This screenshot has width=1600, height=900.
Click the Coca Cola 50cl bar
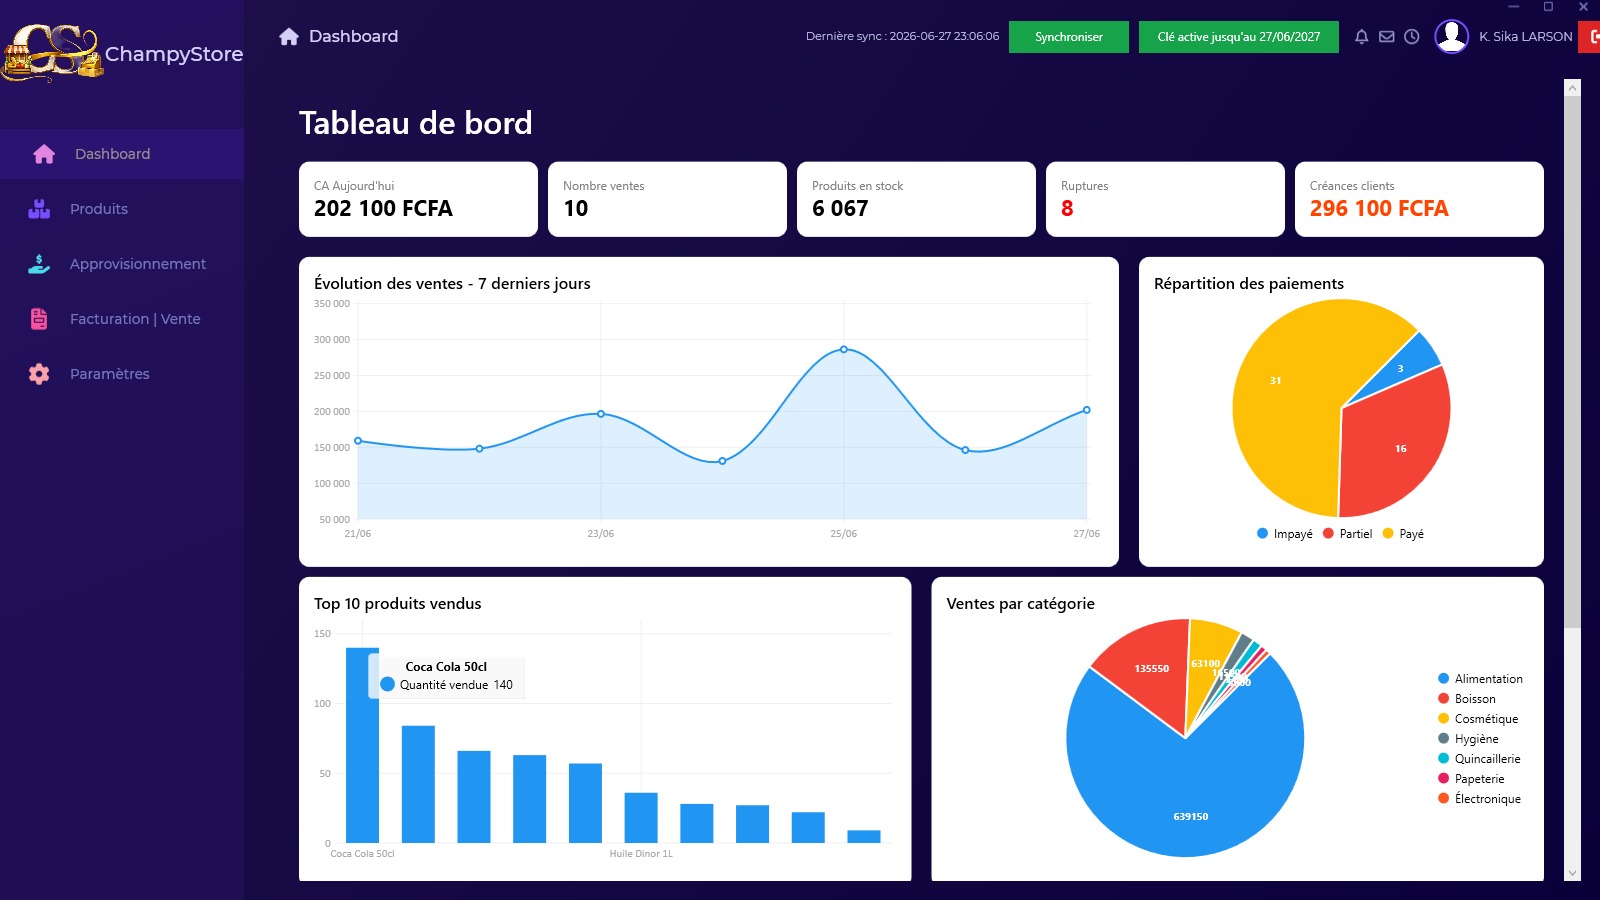[x=362, y=745]
